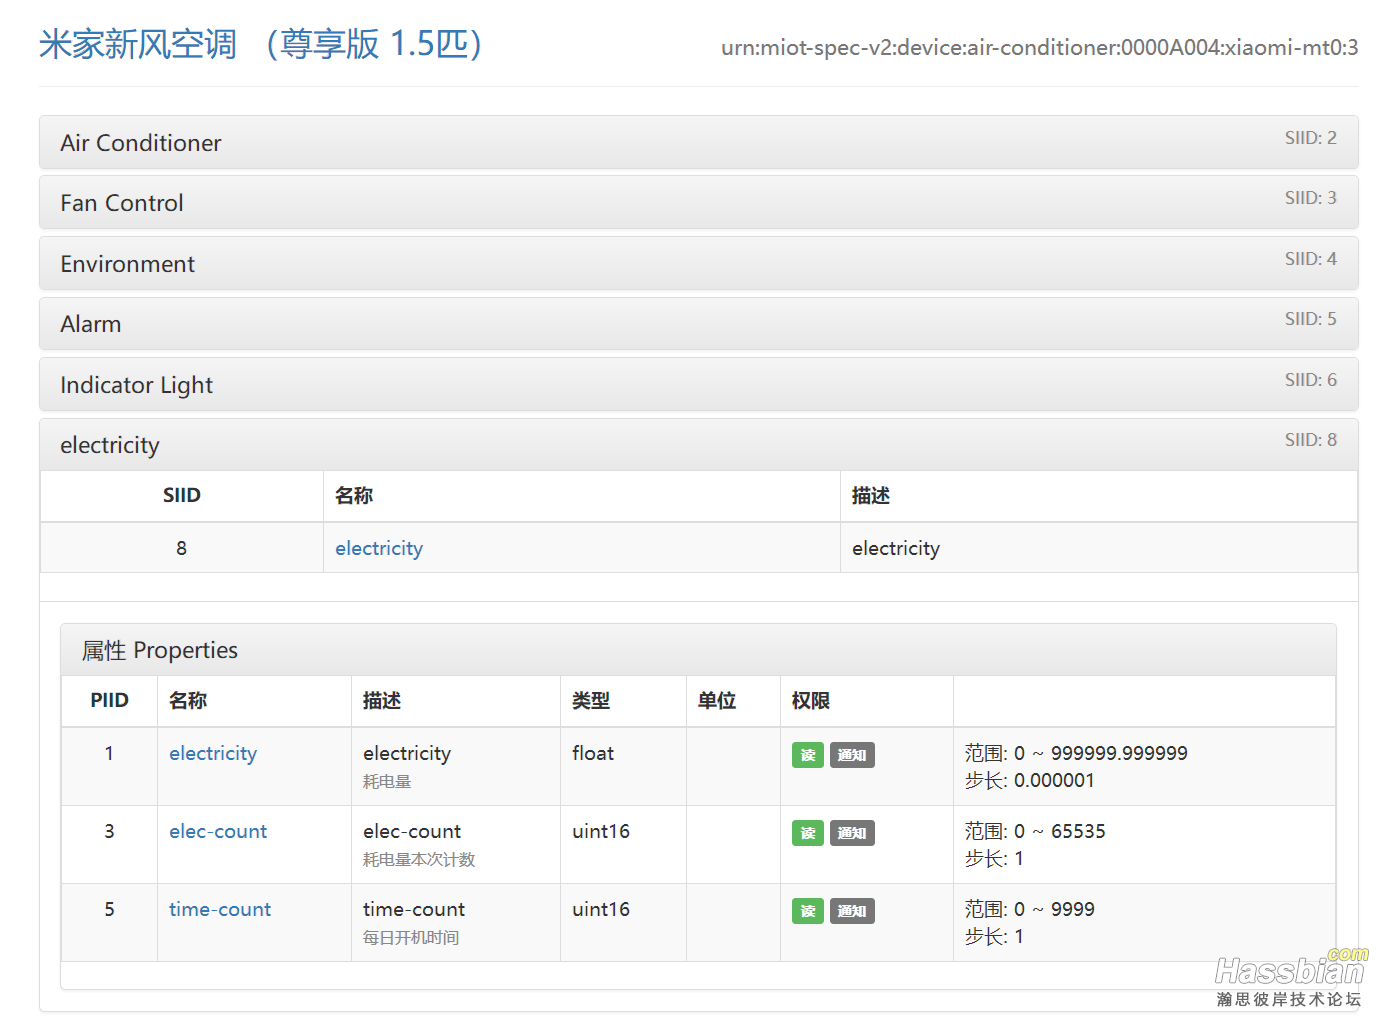Expand the Environment service panel
Image resolution: width=1390 pixels, height=1017 pixels.
coord(698,263)
